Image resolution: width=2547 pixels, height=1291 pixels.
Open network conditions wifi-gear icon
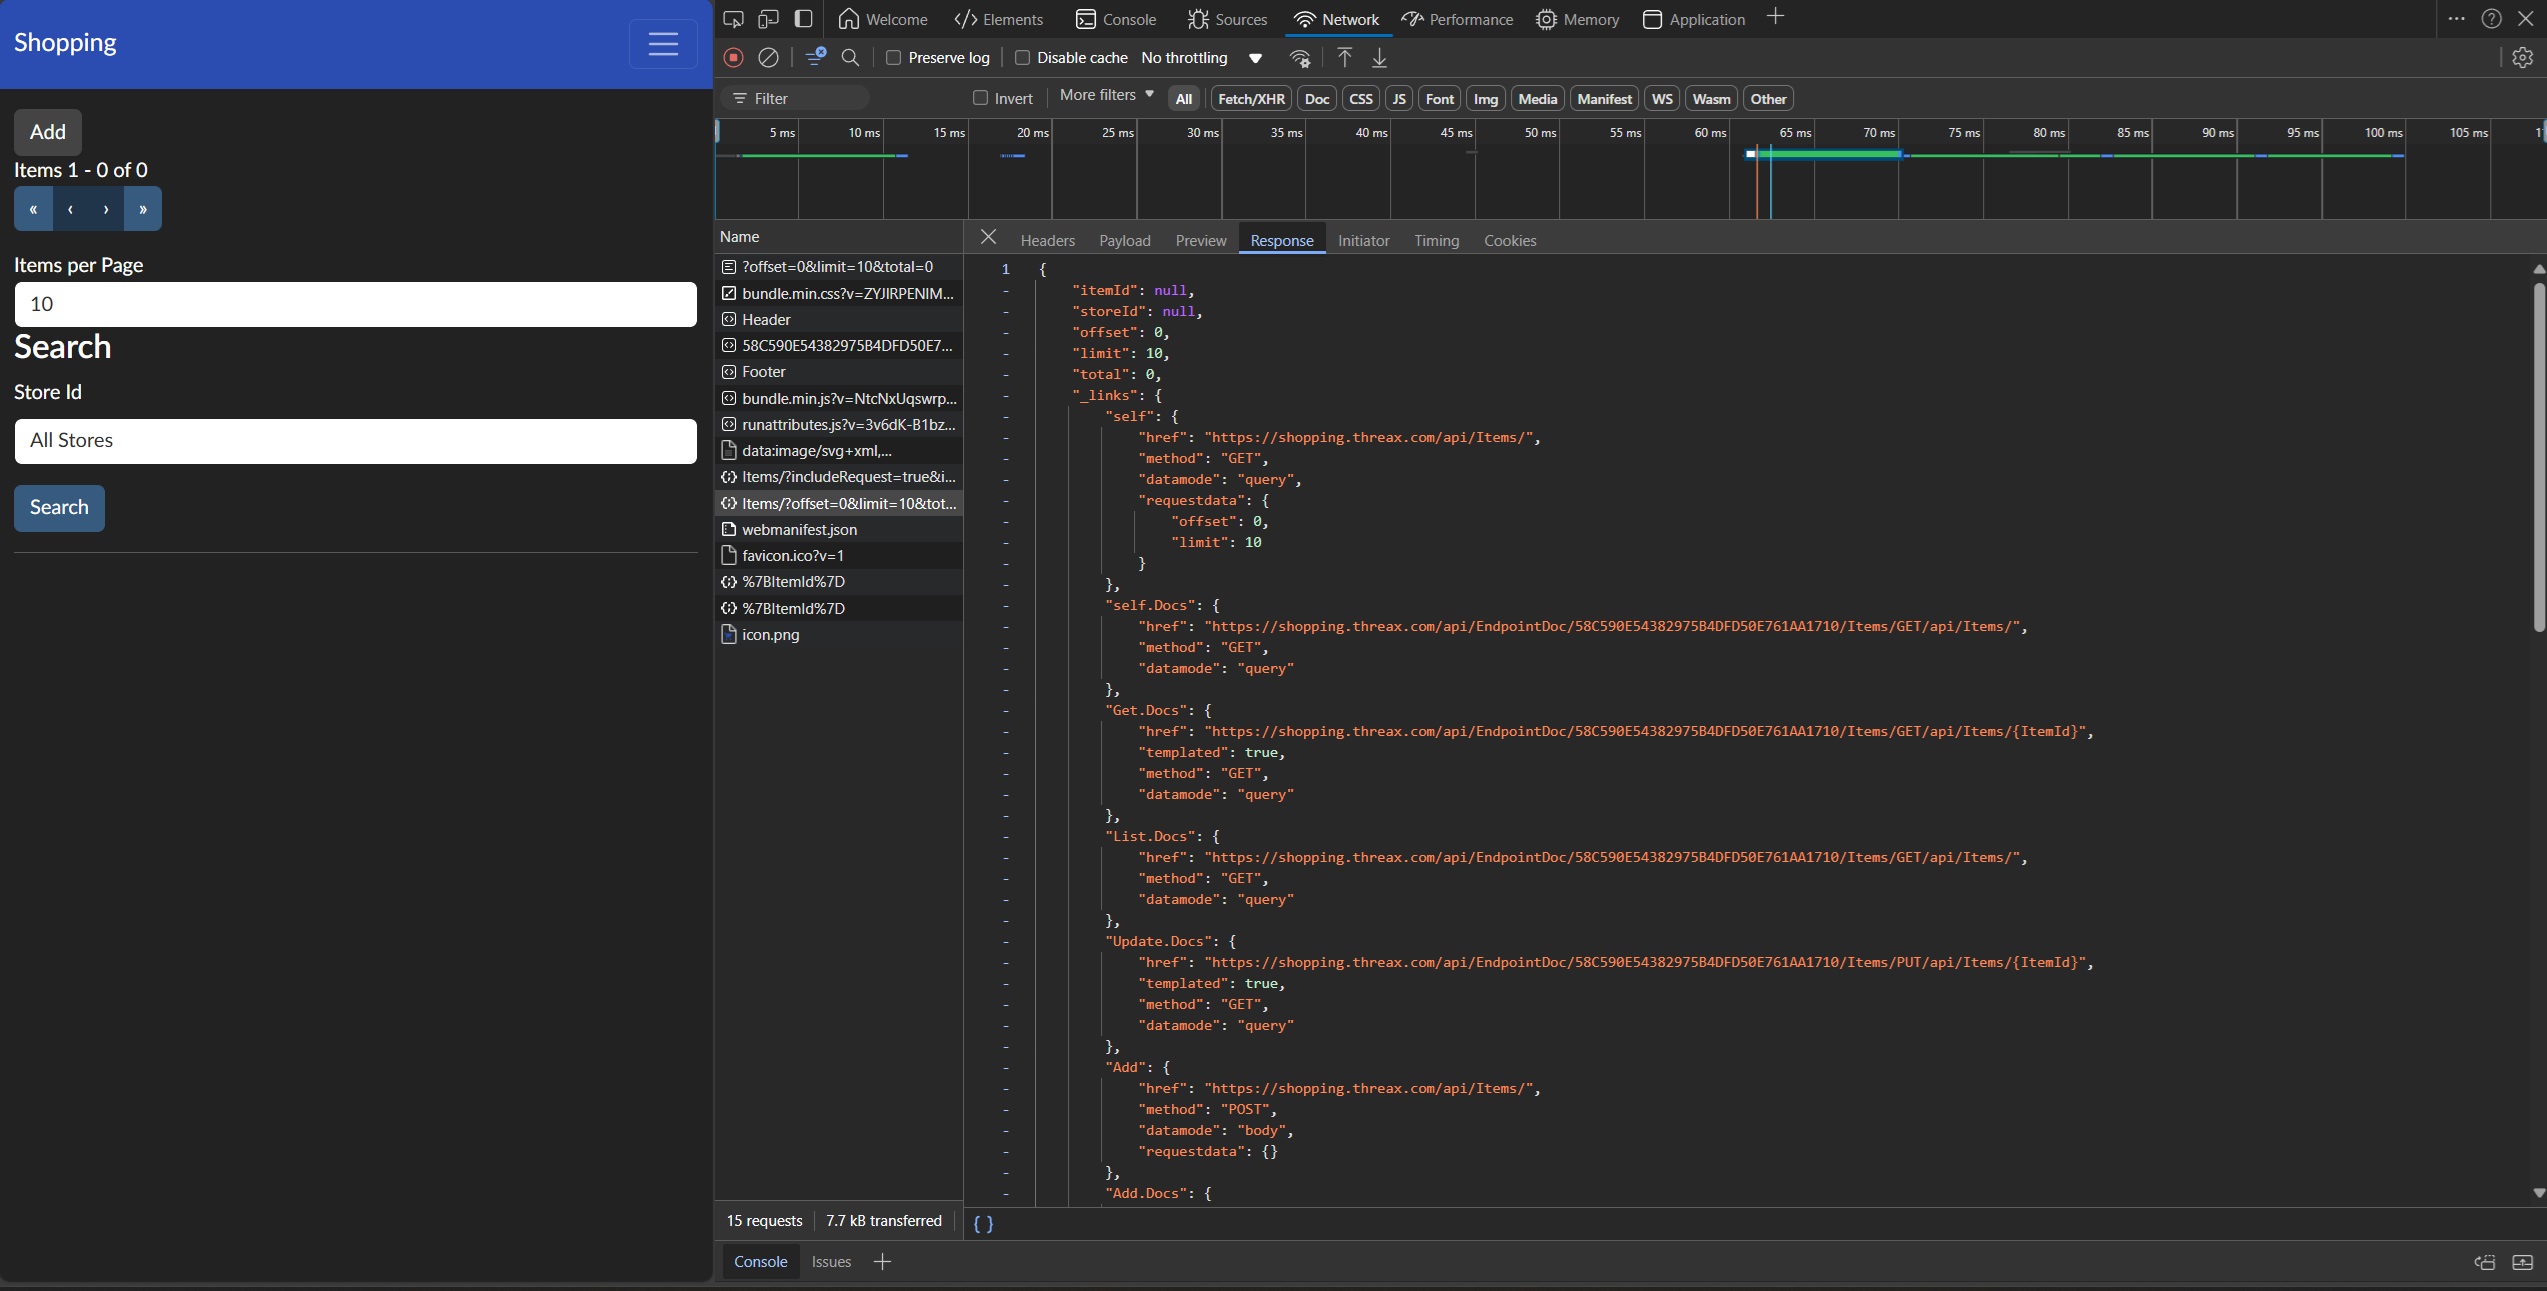pos(1300,58)
